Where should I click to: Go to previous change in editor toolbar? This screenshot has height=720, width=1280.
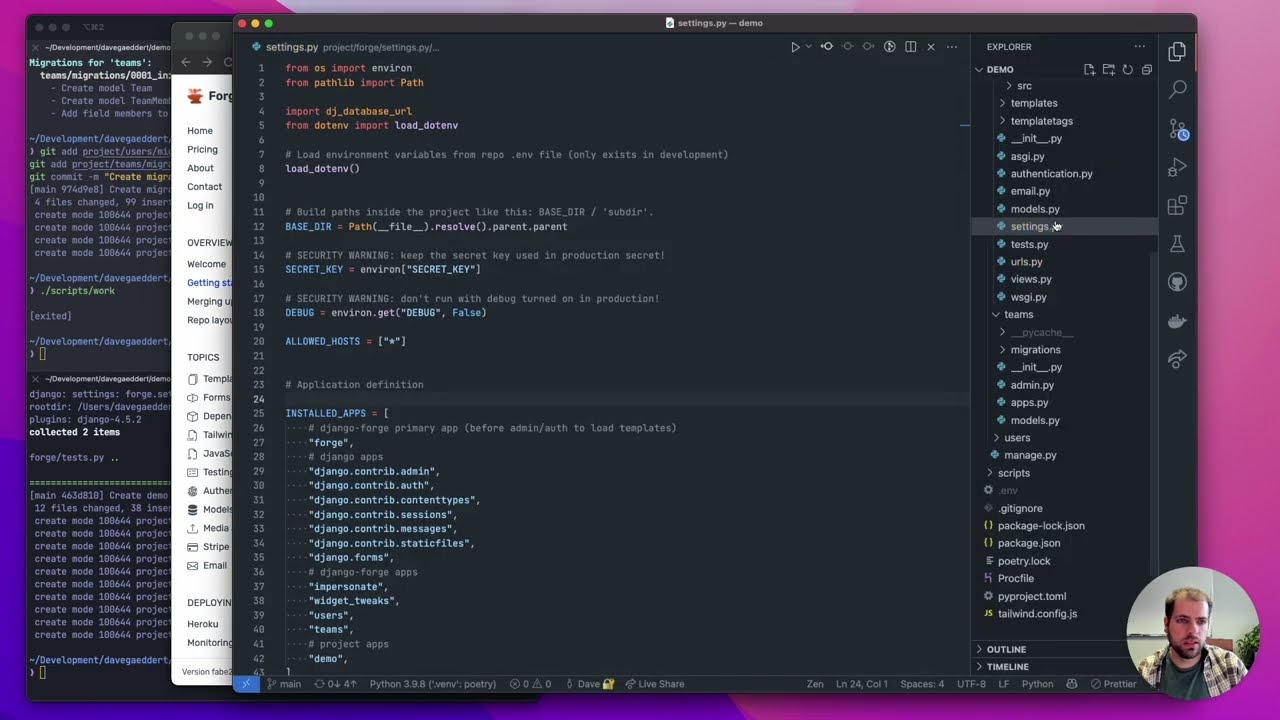827,47
